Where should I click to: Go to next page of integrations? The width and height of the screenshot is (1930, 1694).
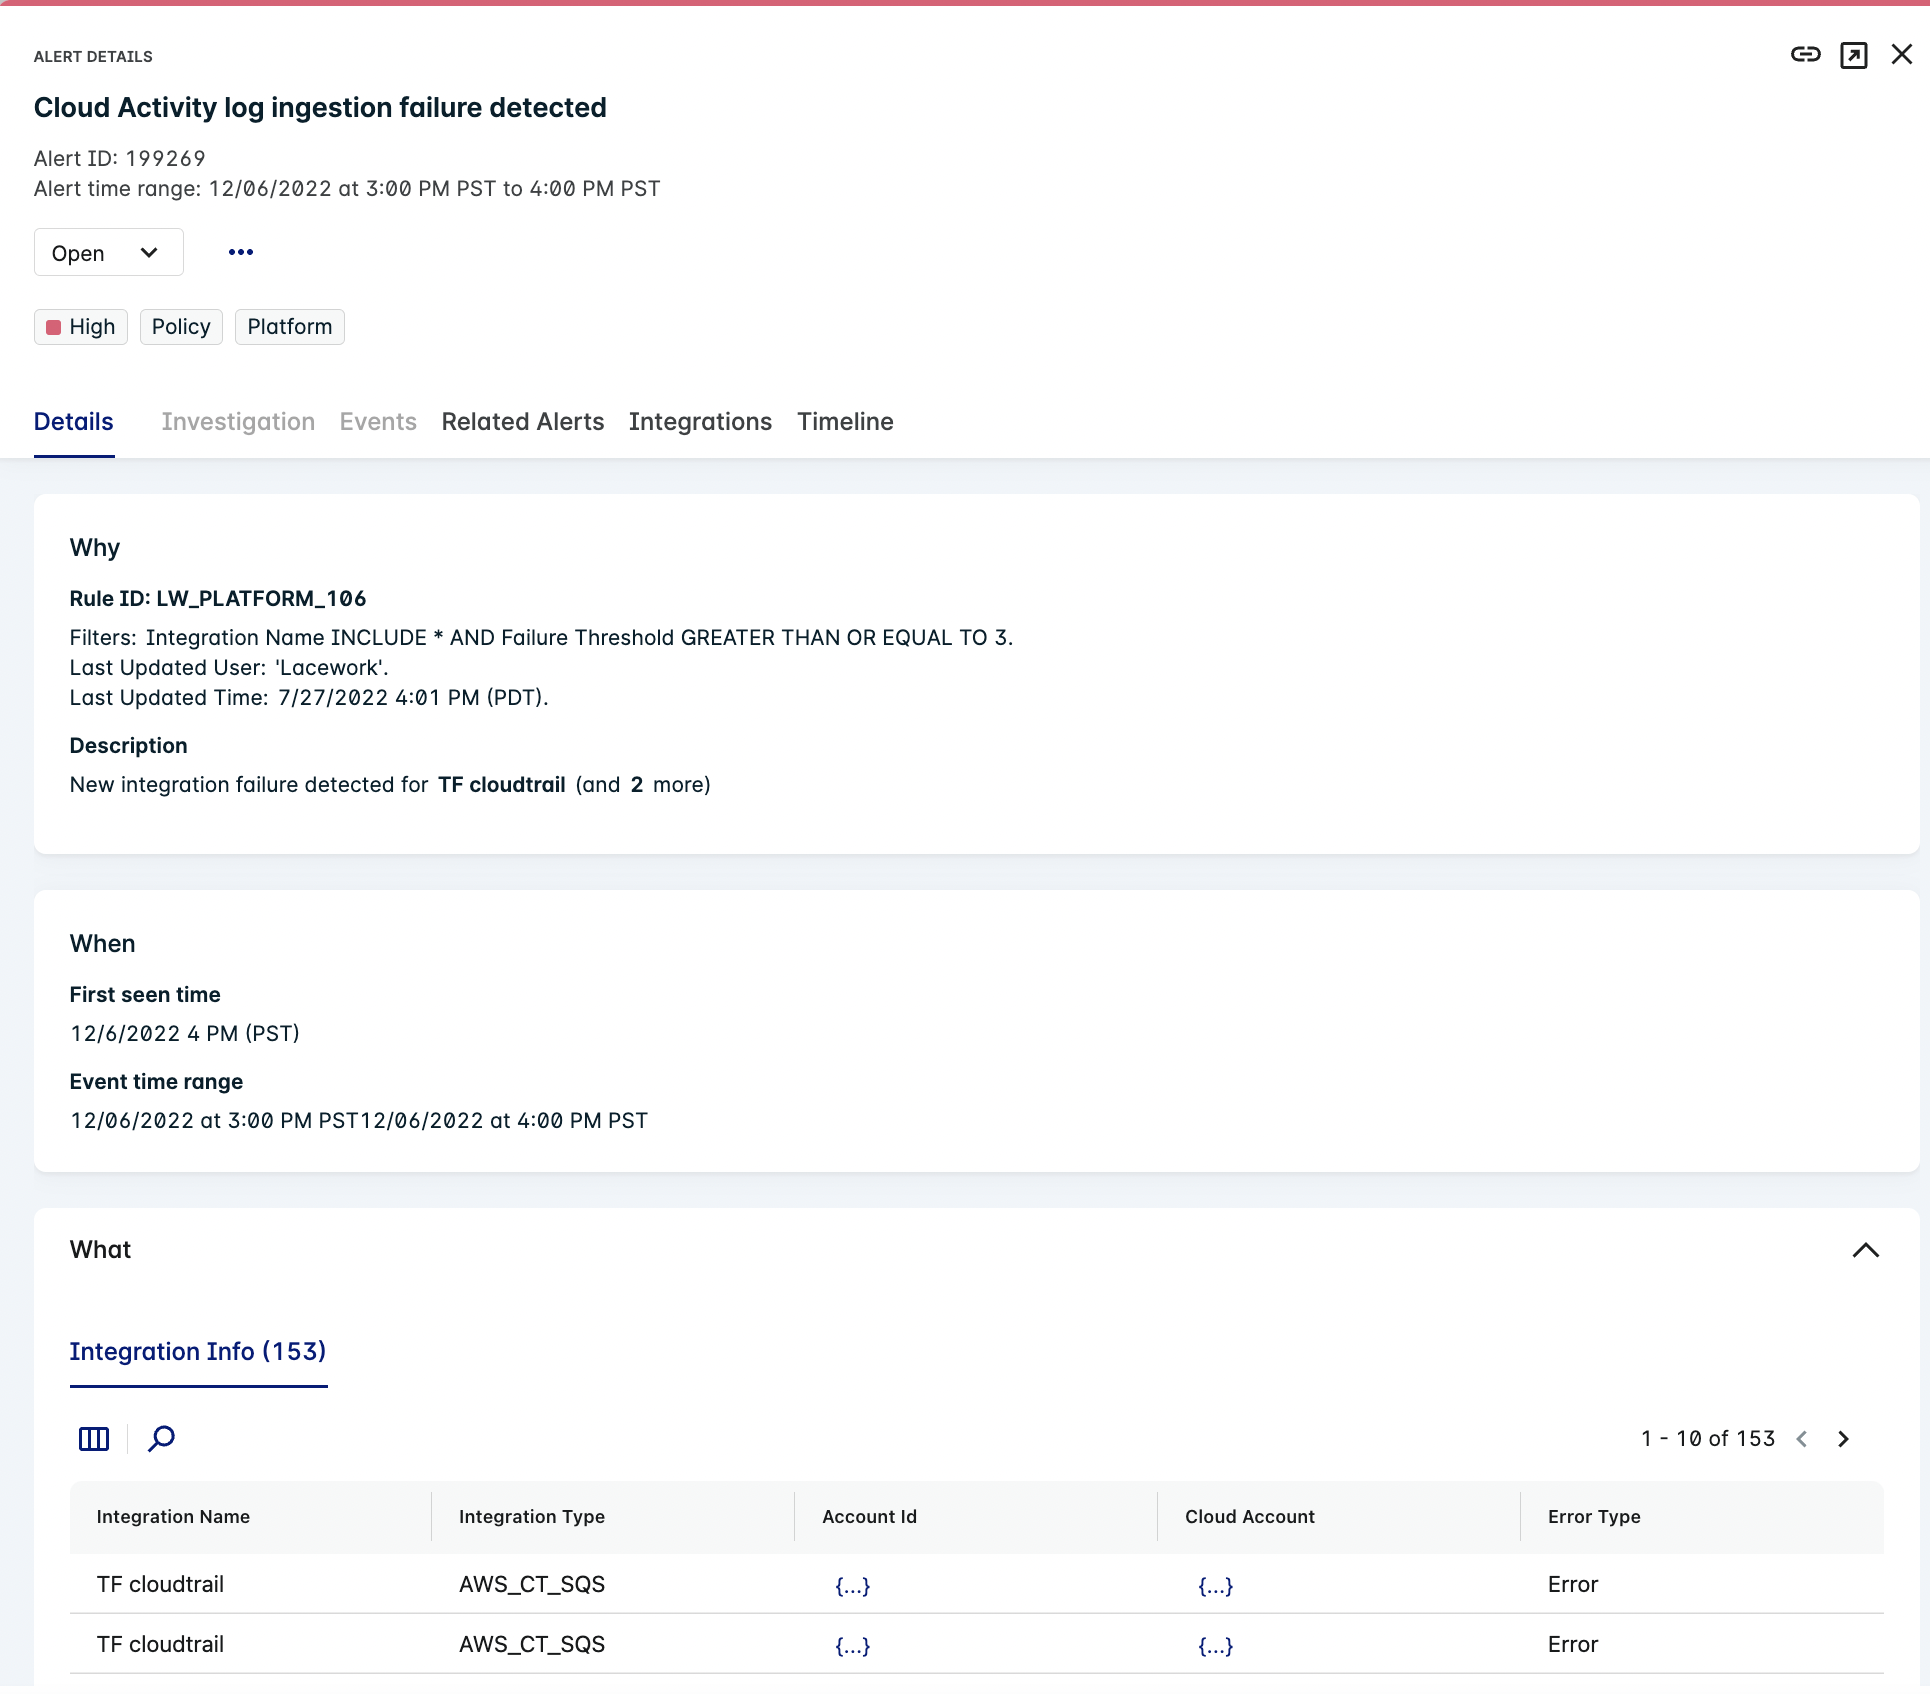pos(1844,1439)
